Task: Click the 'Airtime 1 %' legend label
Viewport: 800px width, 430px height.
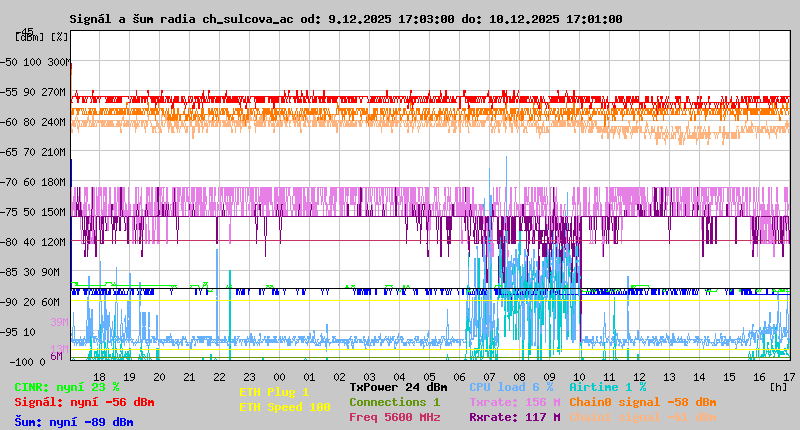Action: [x=608, y=387]
